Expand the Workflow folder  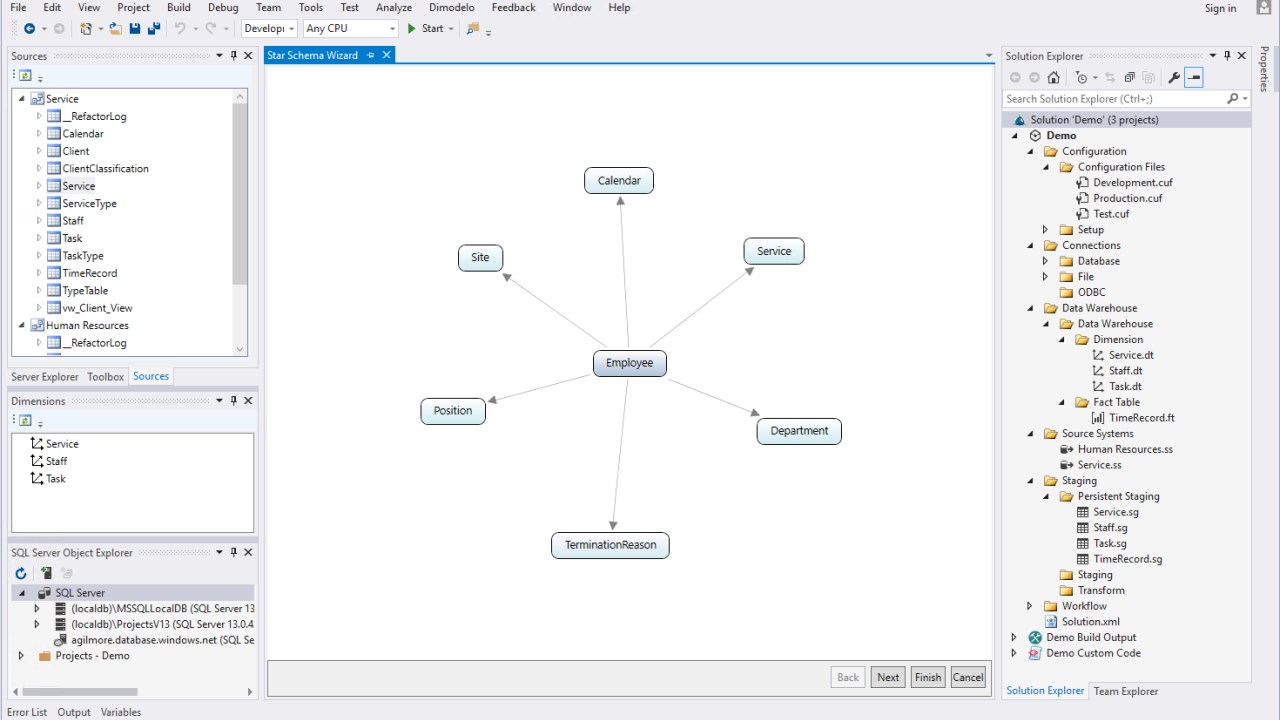1030,606
